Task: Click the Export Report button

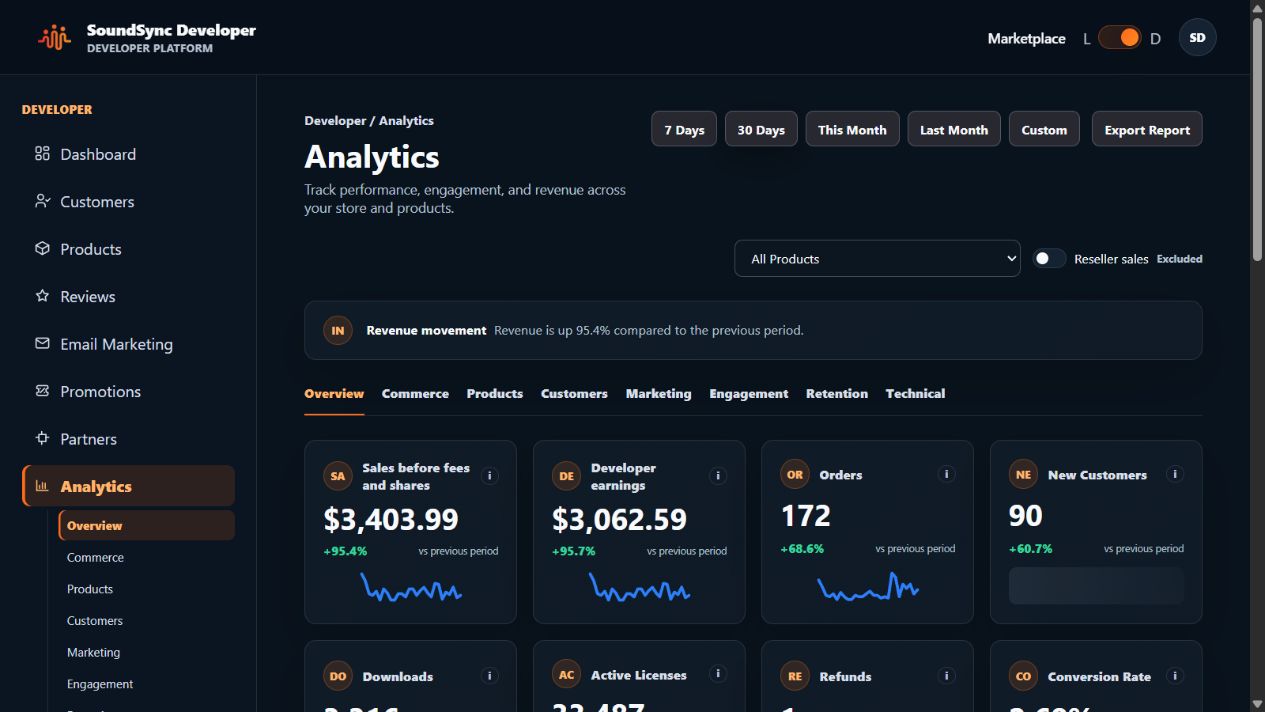Action: tap(1147, 129)
